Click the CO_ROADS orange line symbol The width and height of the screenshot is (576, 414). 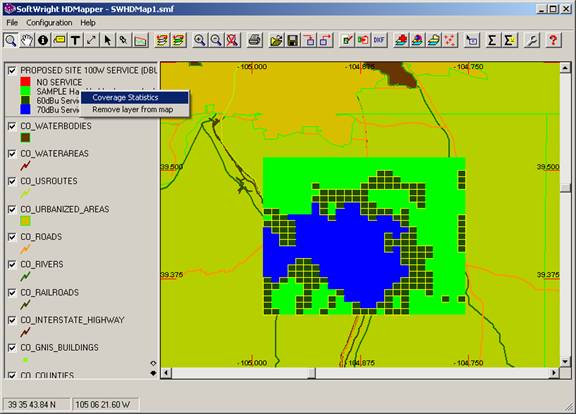coord(25,249)
